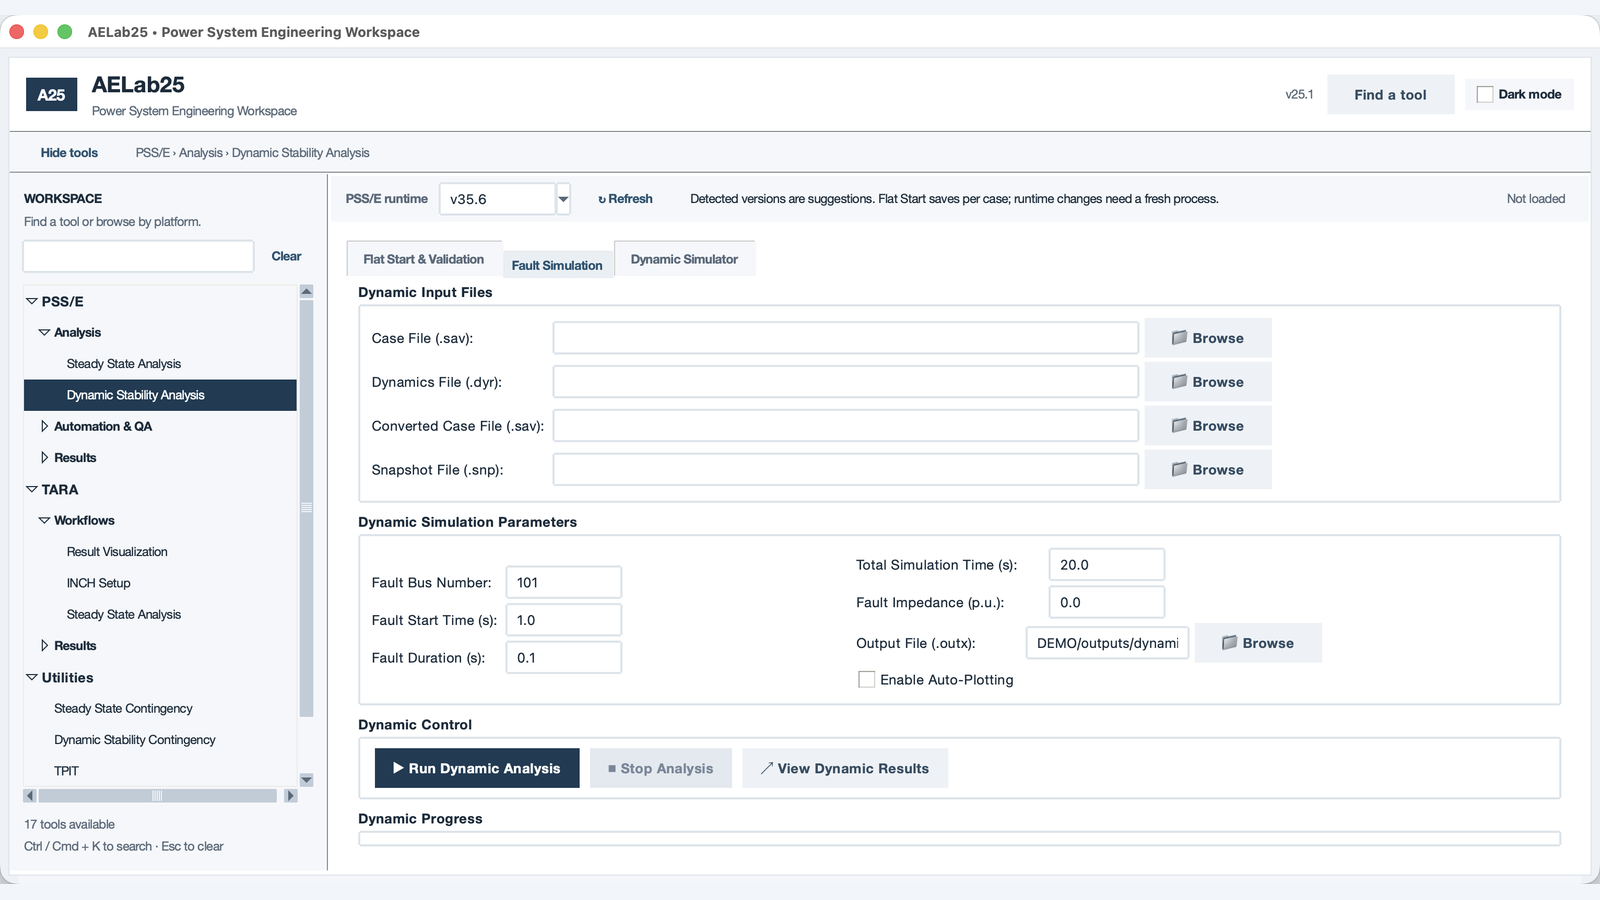Click Hide tools link

point(69,153)
